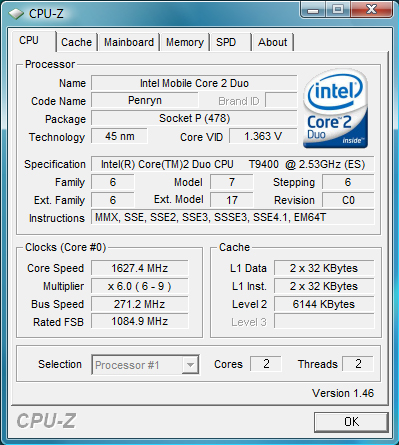
Task: Open the Mainboard tab
Action: pyautogui.click(x=129, y=42)
